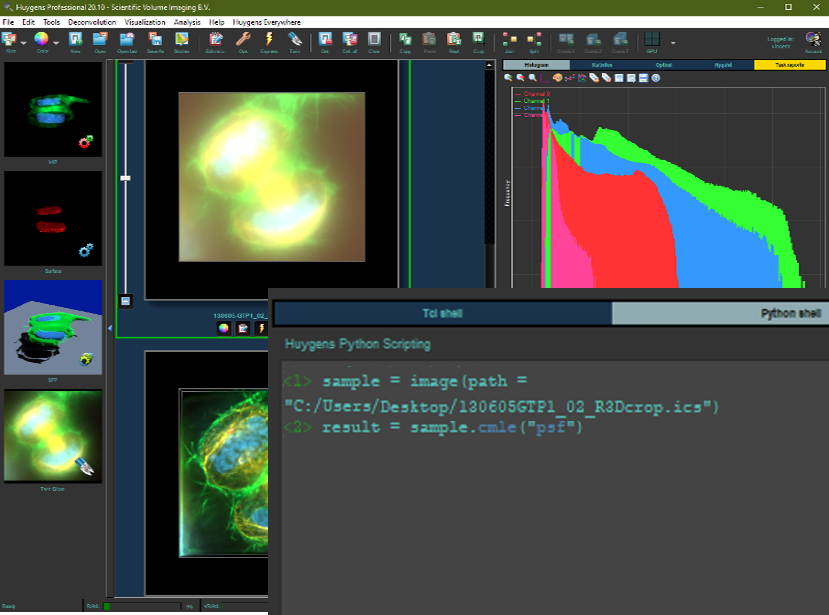829x615 pixels.
Task: Click the Split channels toolbar icon
Action: [x=533, y=41]
